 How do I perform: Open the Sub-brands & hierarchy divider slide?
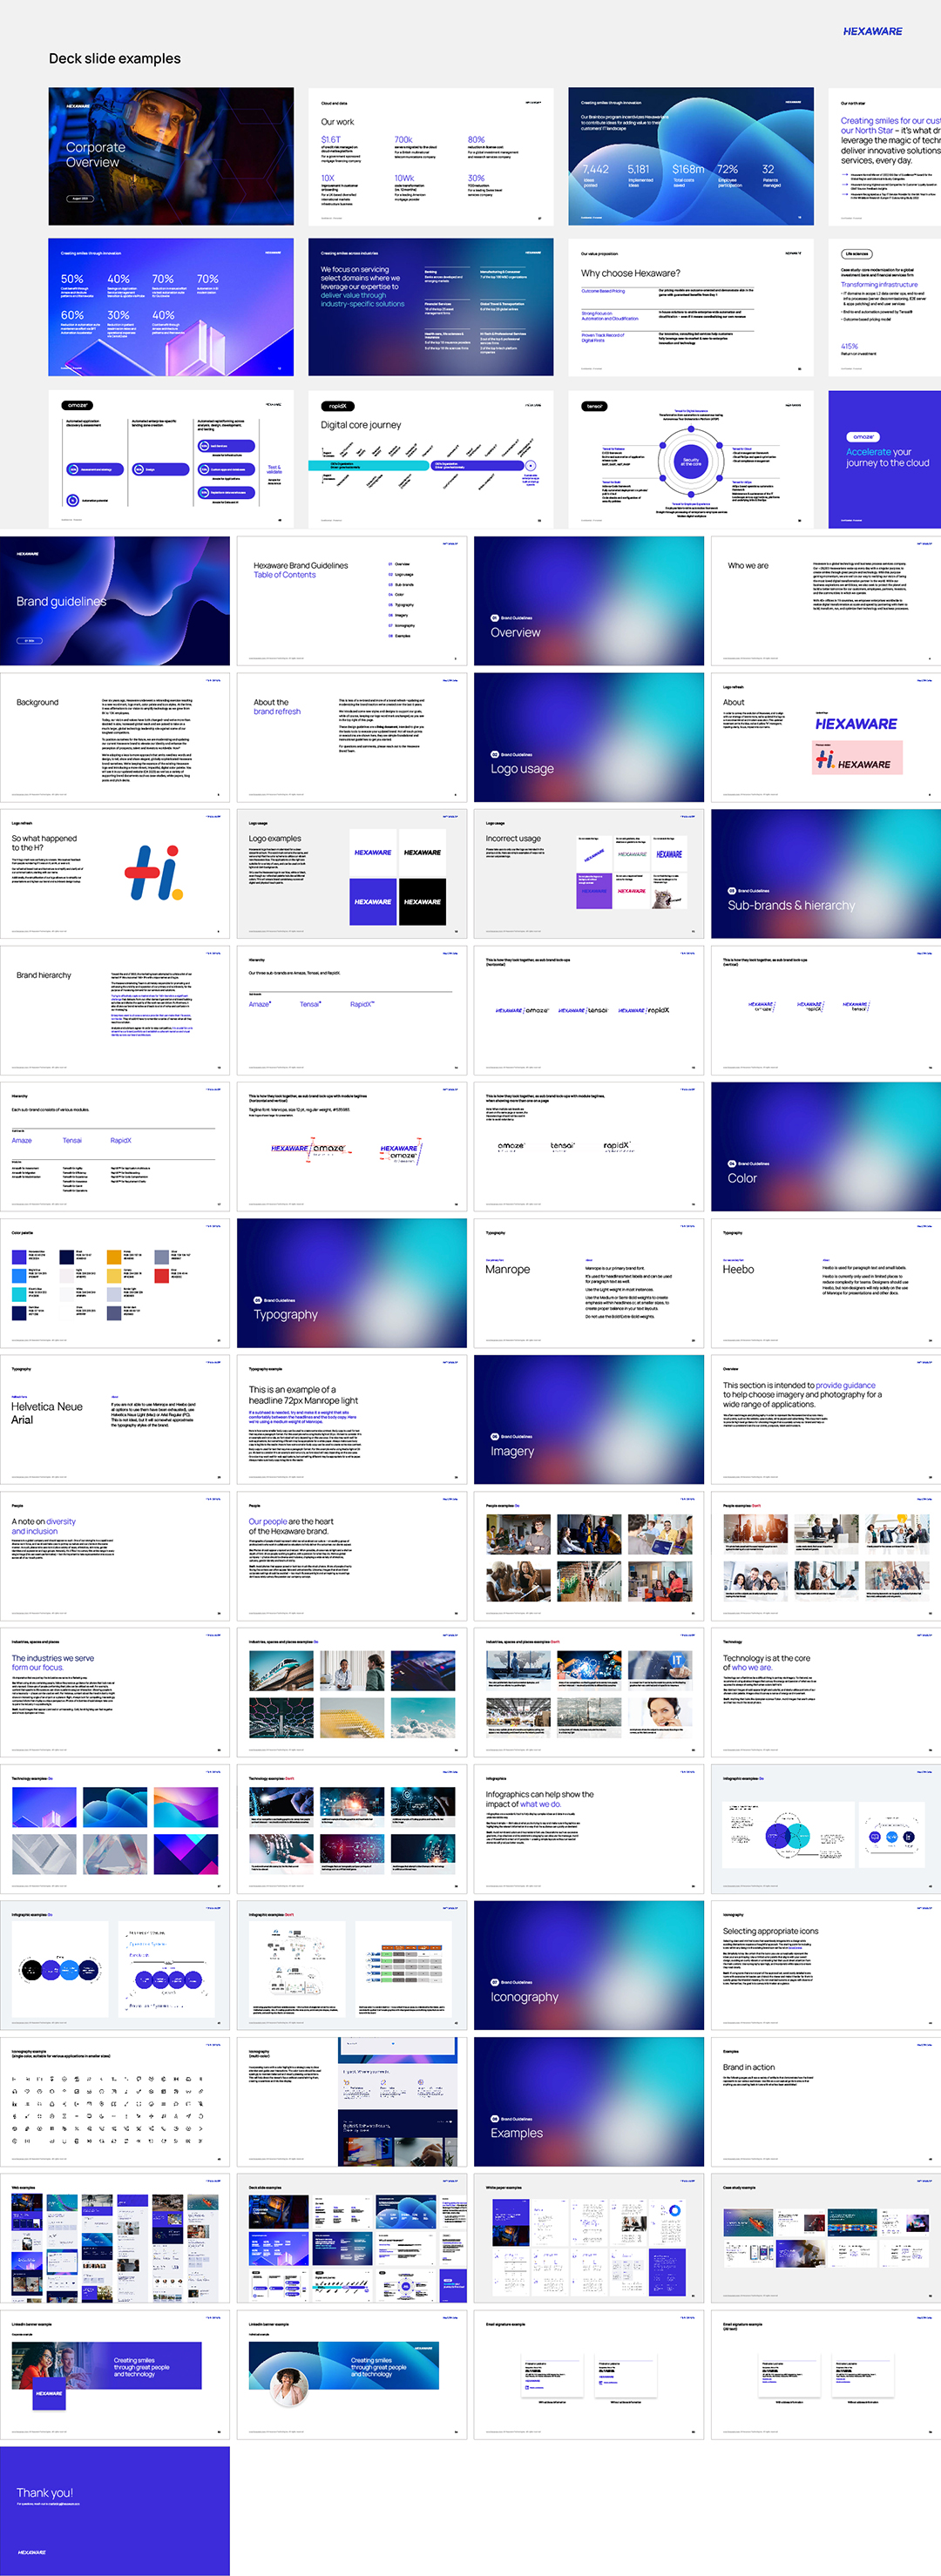tap(825, 874)
